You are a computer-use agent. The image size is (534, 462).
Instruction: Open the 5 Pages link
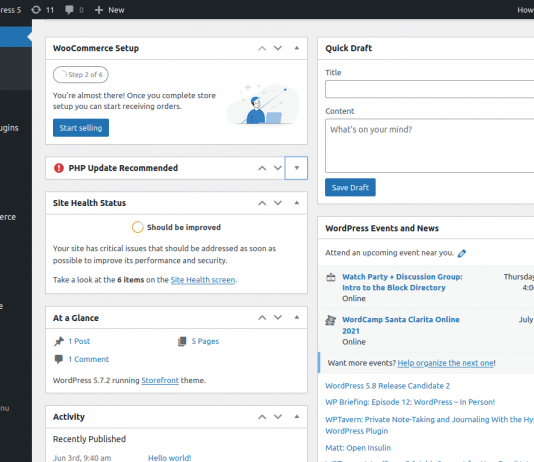click(205, 341)
